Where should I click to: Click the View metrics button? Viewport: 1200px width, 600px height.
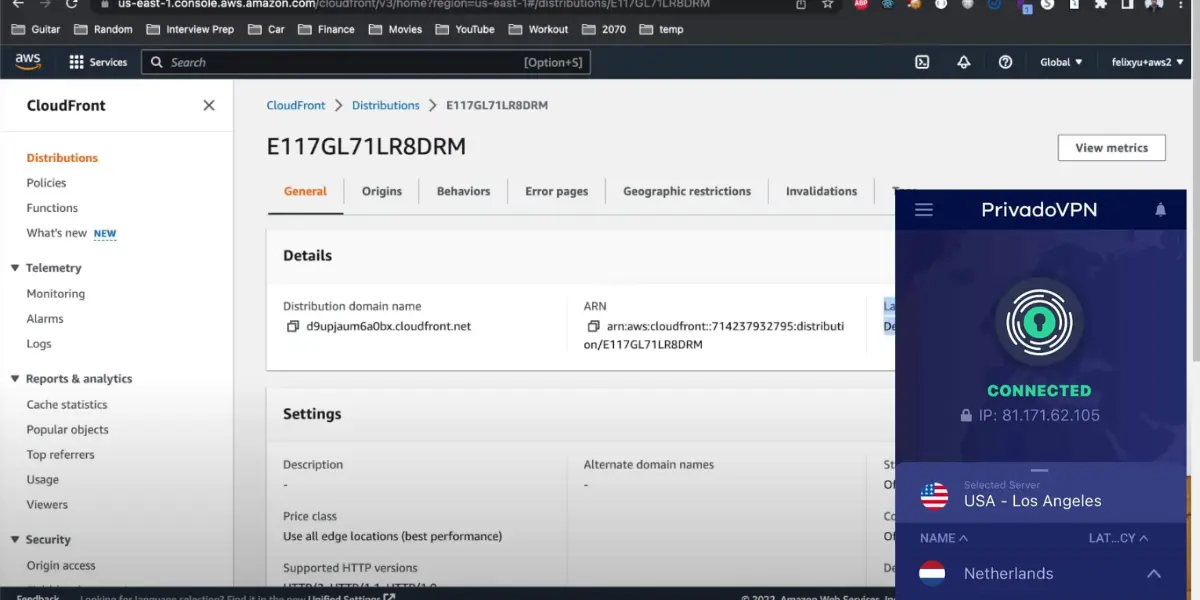pos(1111,148)
